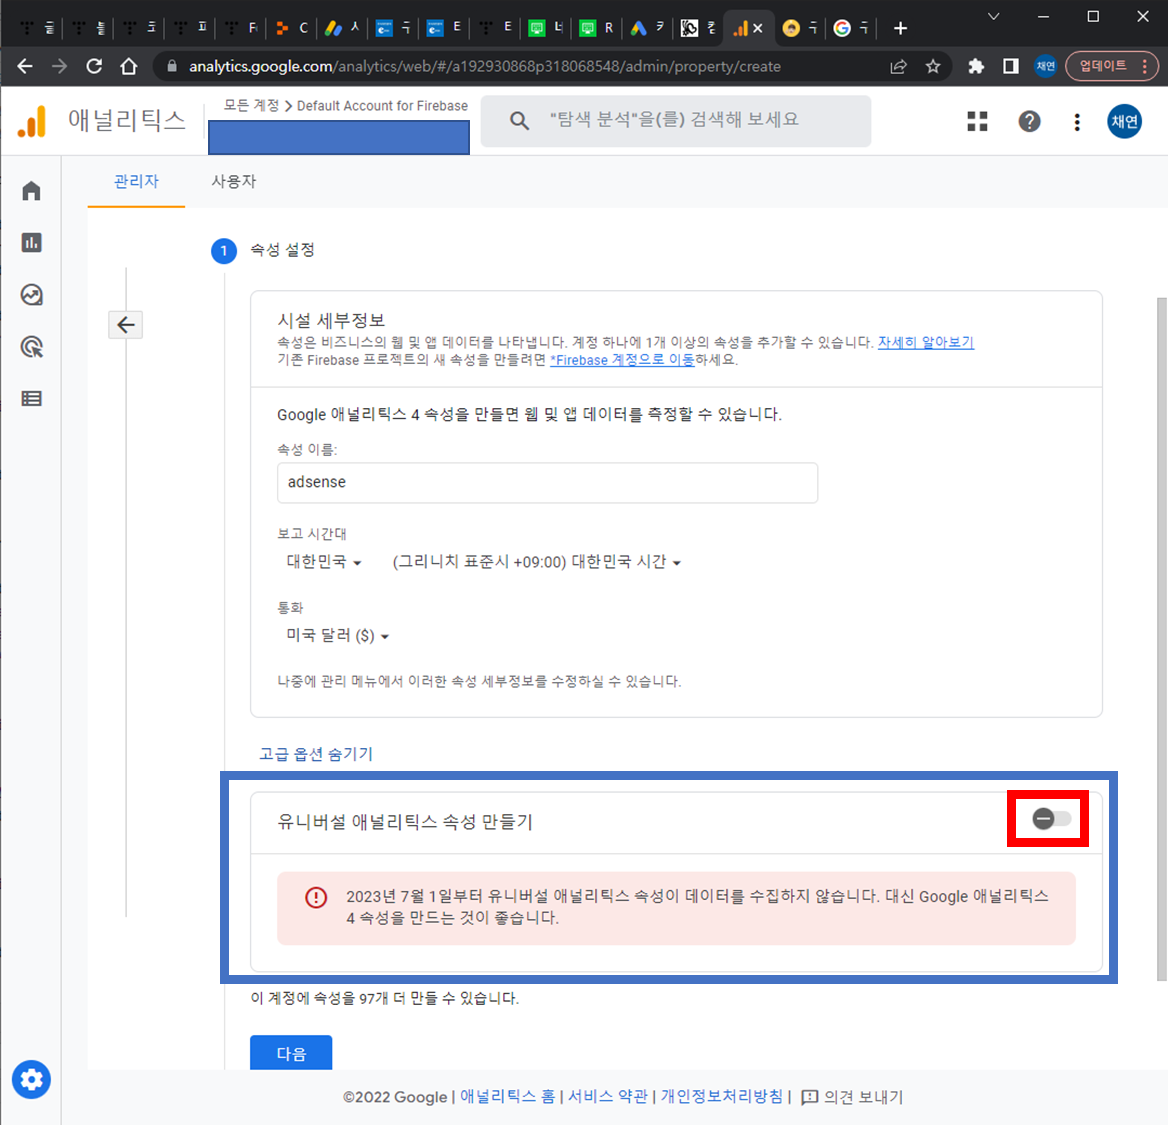
Task: Open 서비스 약관 footer link
Action: tap(608, 1097)
